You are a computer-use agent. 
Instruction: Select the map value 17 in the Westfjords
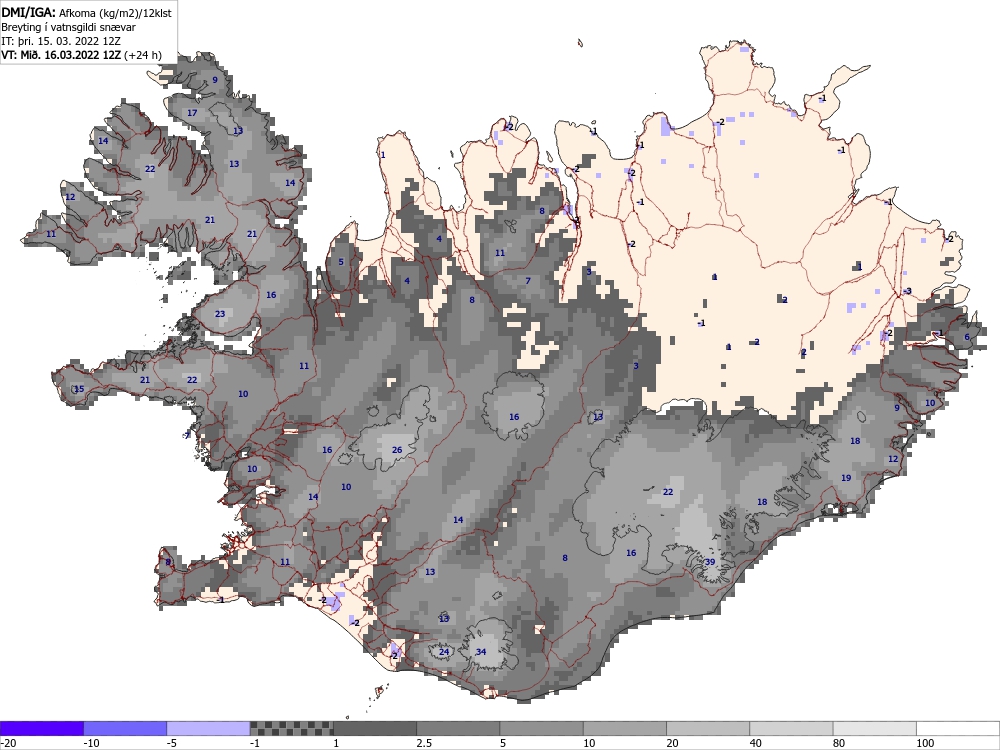192,113
